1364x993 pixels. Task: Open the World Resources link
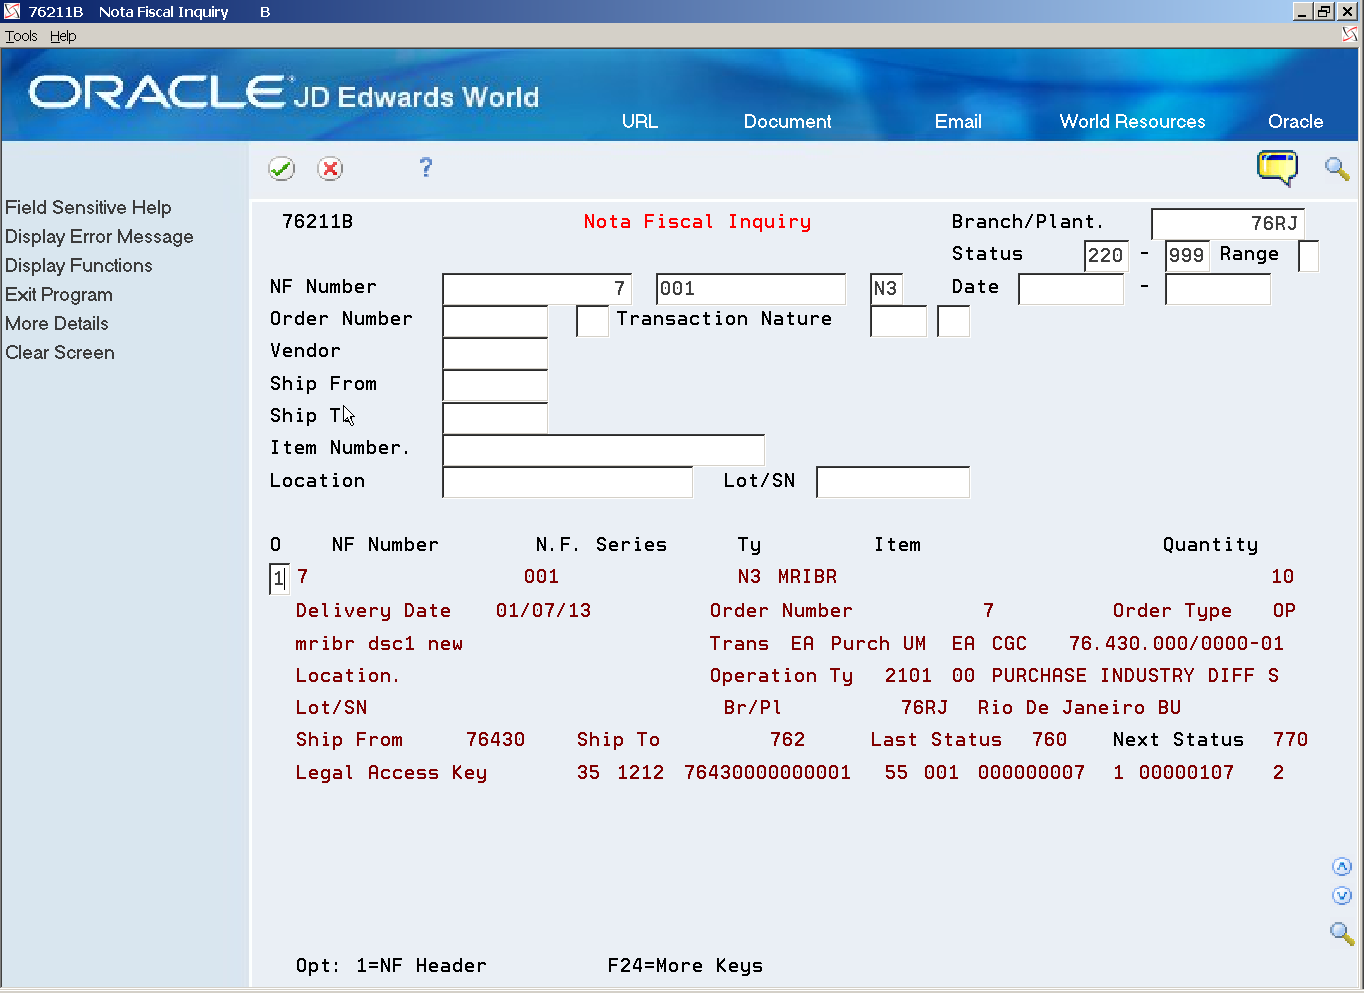point(1132,121)
